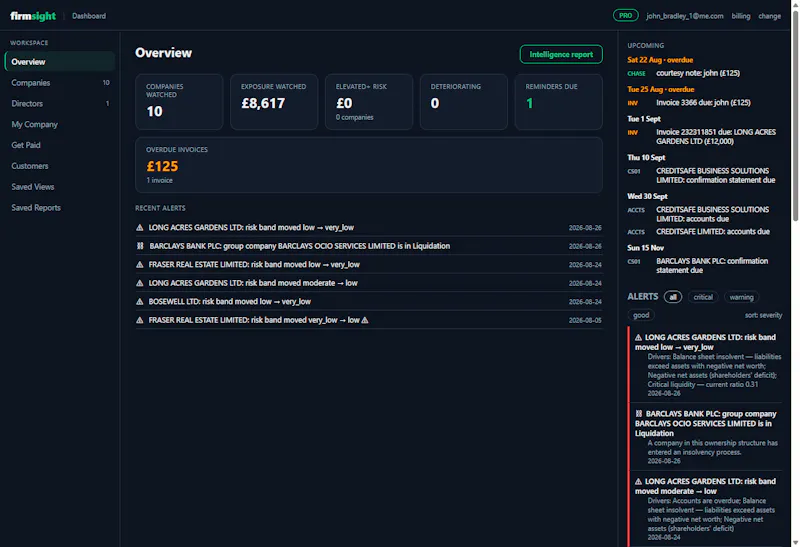Open BARCLAYS OCIO SERVICES Liquidation alert row
The height and width of the screenshot is (547, 800).
coord(369,246)
